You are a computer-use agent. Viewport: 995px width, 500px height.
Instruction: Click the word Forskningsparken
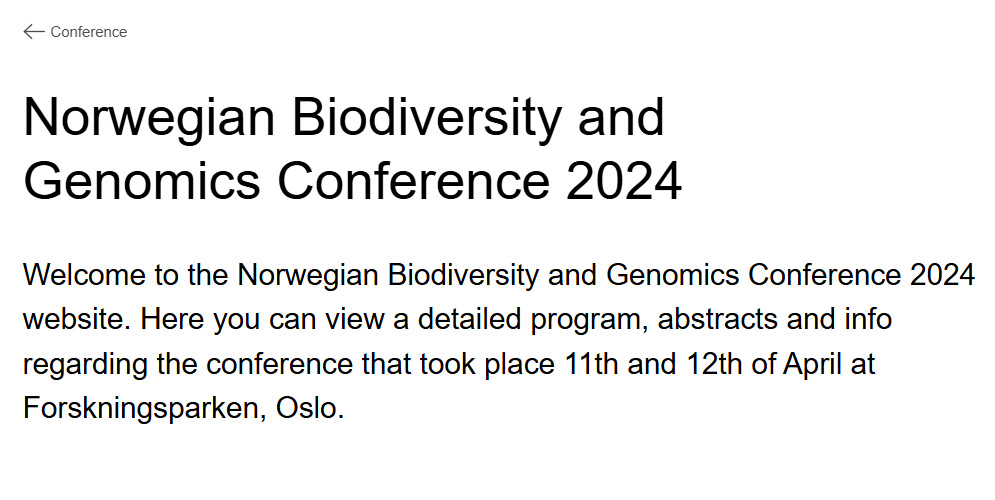(x=138, y=410)
